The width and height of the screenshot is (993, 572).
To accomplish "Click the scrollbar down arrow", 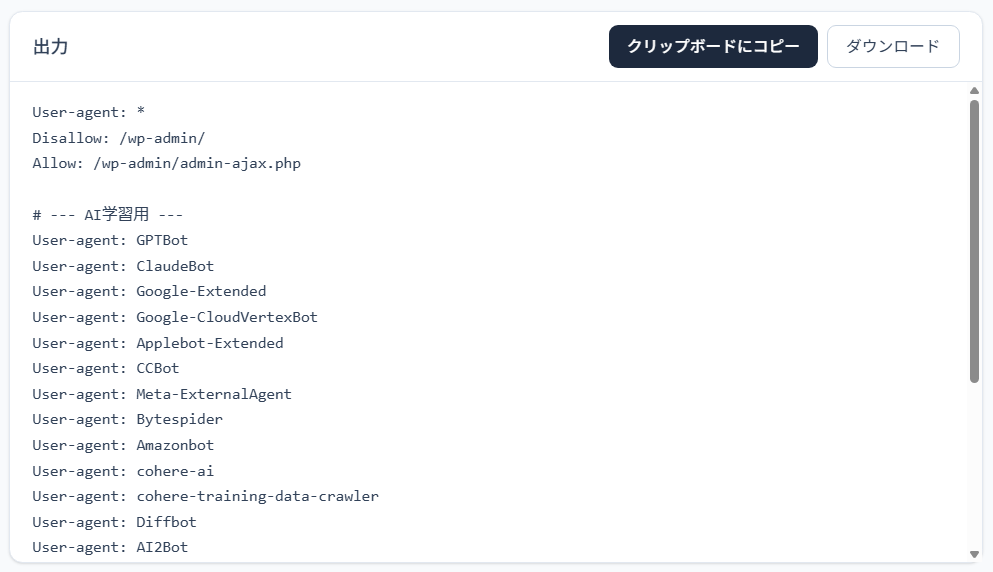I will pyautogui.click(x=974, y=554).
